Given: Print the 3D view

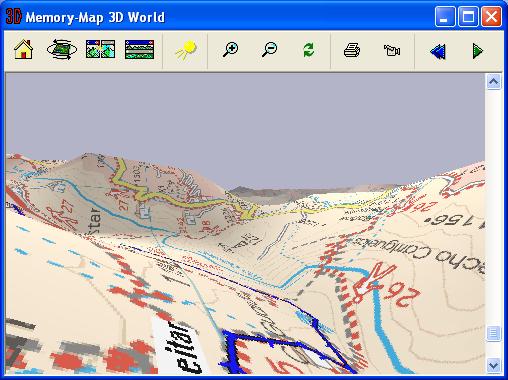Looking at the screenshot, I should pos(352,50).
